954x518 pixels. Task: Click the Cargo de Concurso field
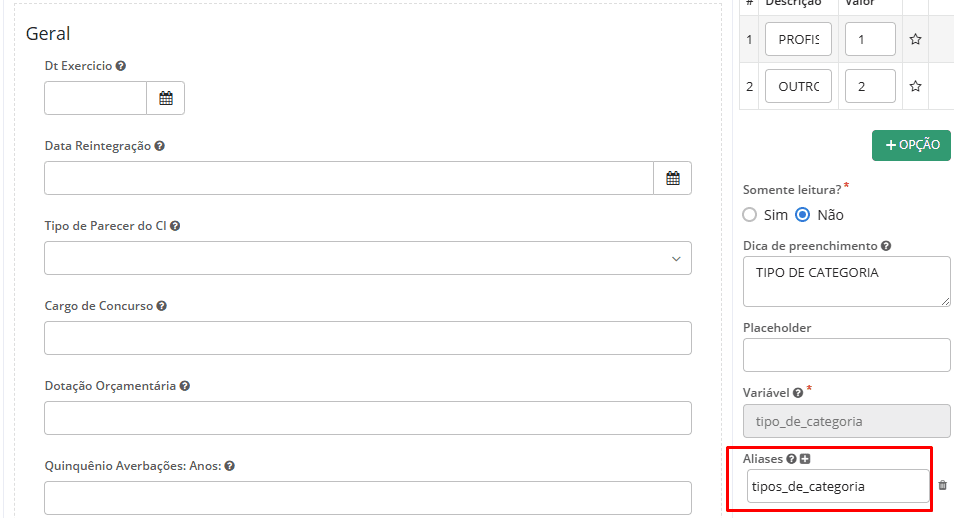click(368, 338)
